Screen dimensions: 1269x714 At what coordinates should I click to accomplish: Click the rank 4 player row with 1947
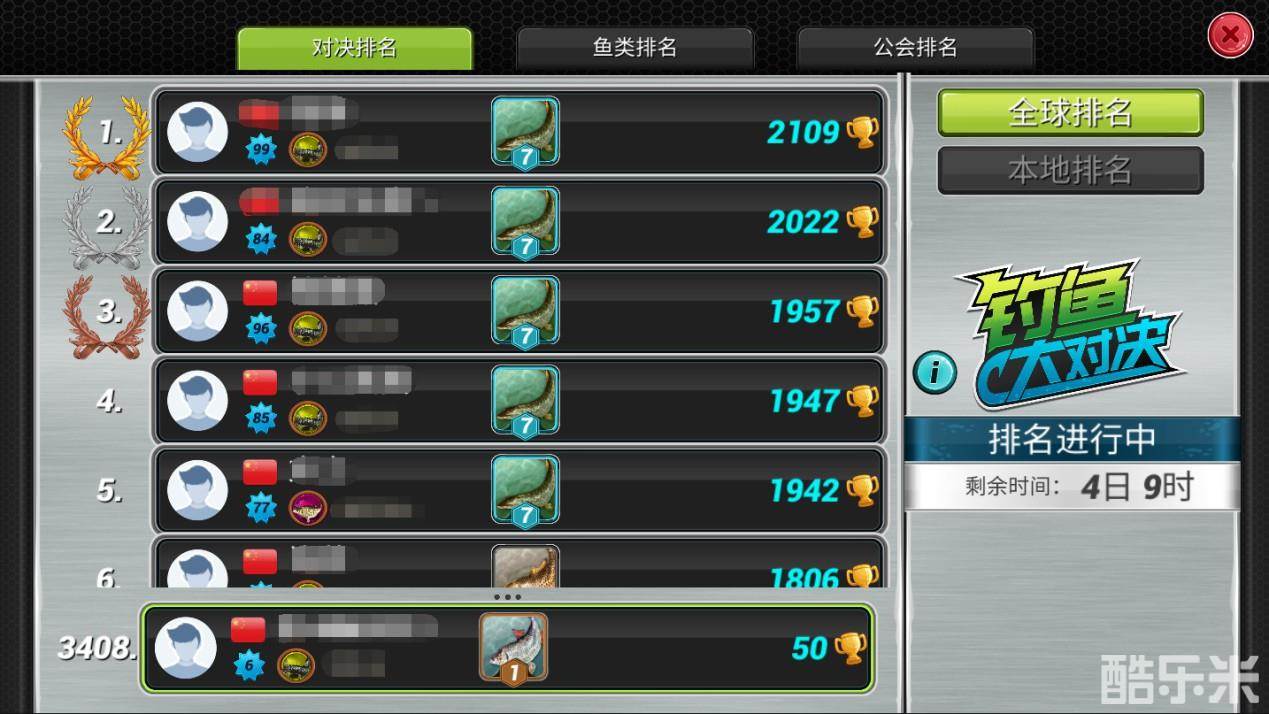[x=518, y=401]
